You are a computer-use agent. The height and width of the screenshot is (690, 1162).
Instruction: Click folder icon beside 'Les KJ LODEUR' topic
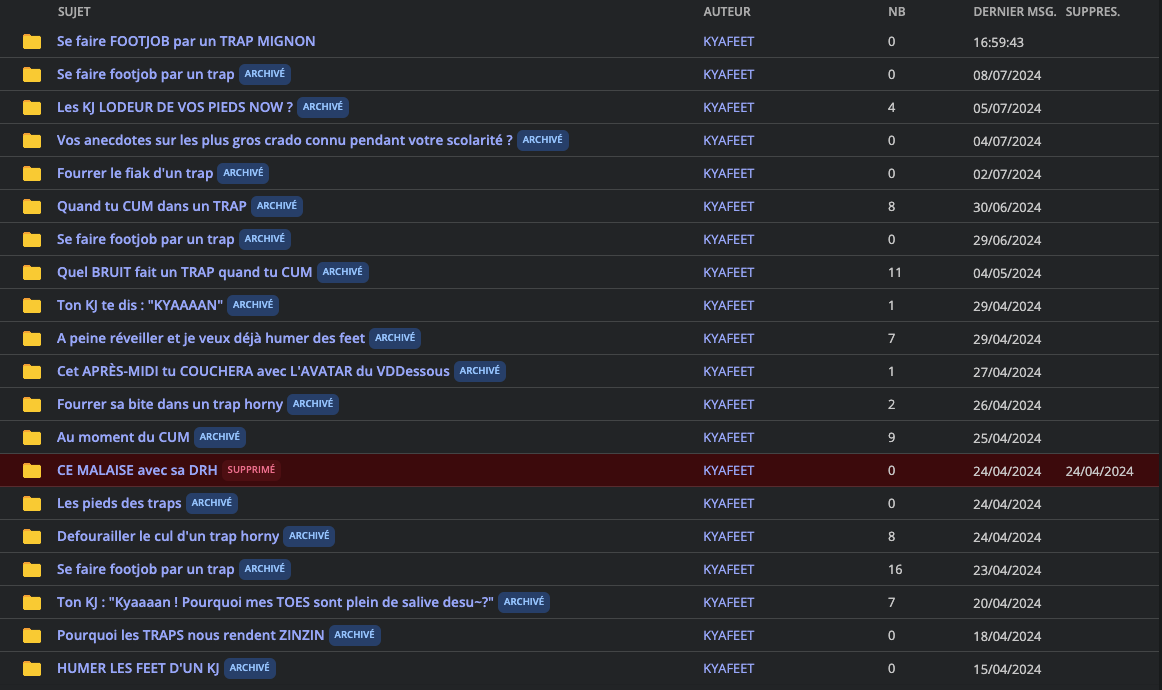click(32, 107)
